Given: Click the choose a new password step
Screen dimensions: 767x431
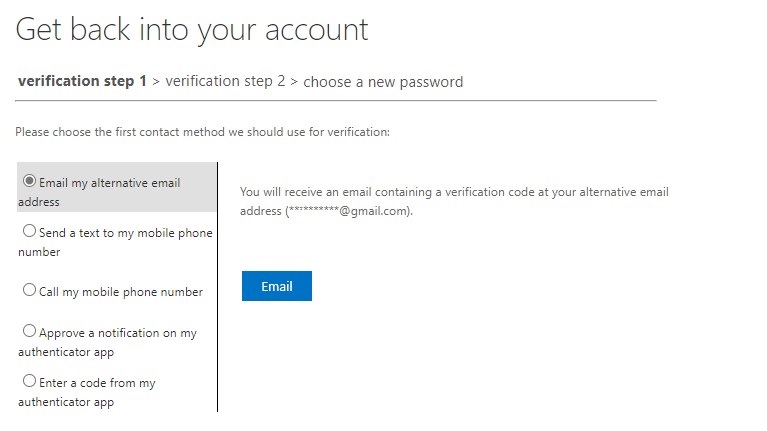Looking at the screenshot, I should tap(383, 82).
